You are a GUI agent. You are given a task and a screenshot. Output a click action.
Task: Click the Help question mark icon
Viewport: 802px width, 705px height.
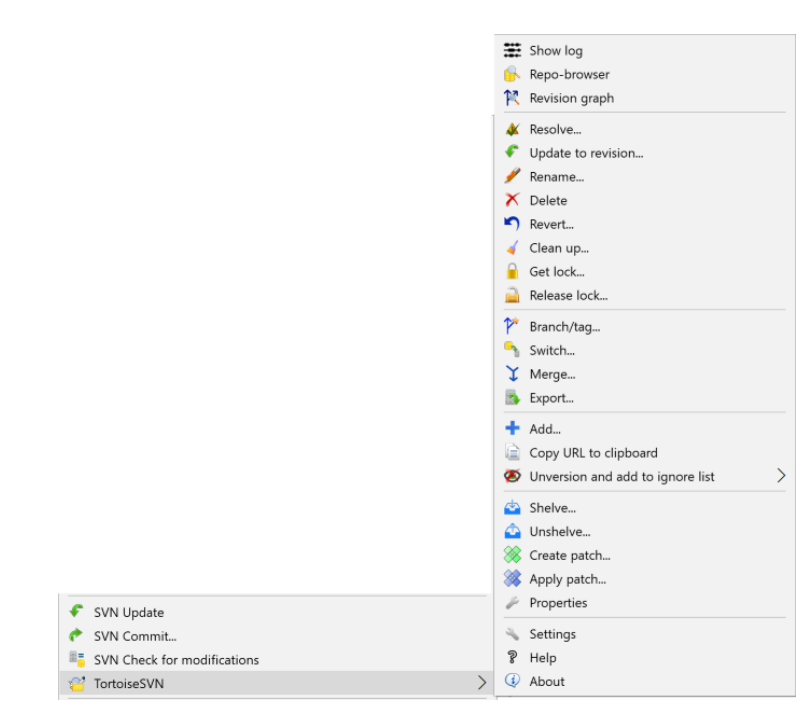(512, 657)
